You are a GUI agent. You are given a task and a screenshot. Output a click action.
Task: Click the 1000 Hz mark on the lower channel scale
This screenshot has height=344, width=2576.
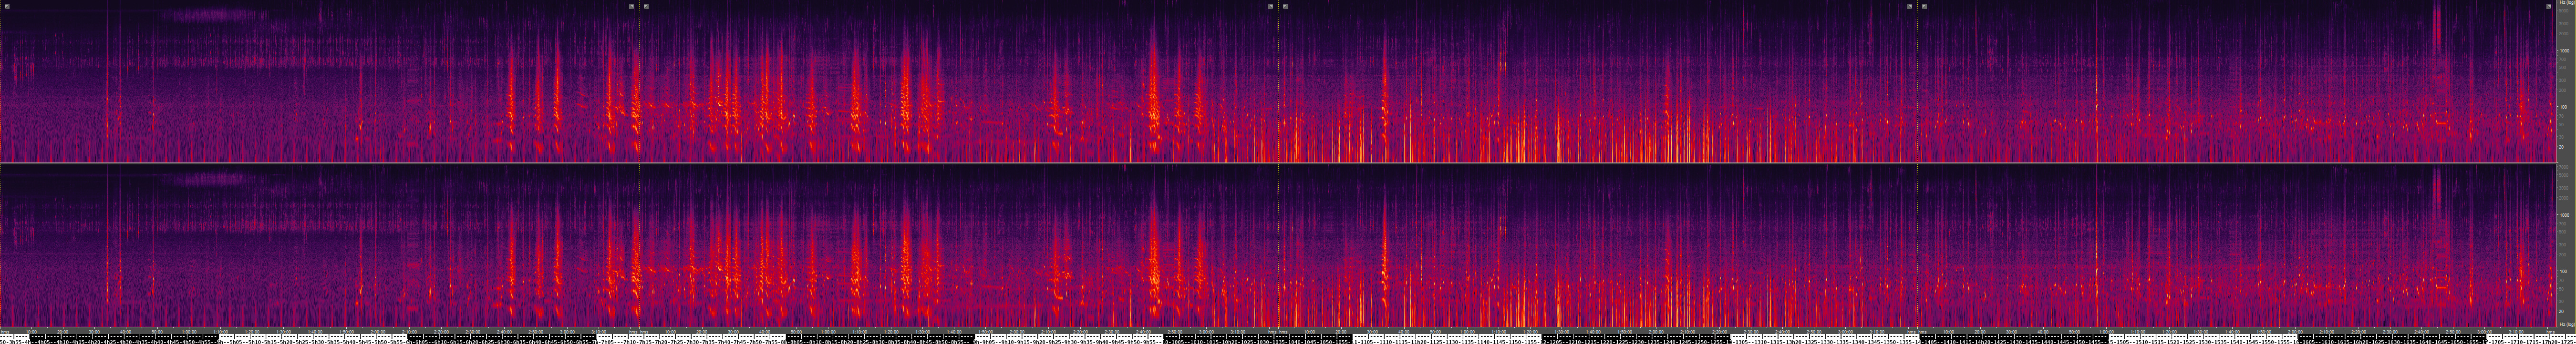[x=2566, y=214]
